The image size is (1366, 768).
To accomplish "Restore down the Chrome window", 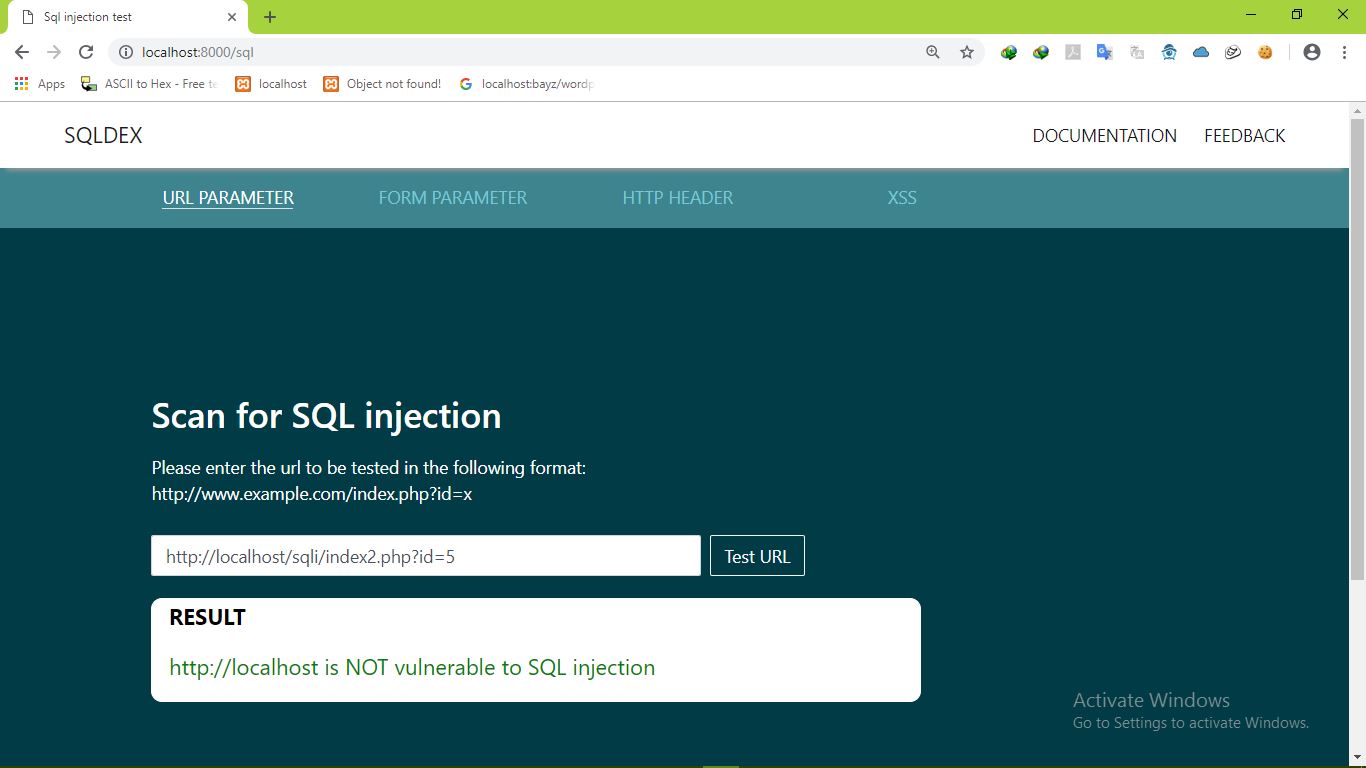I will [1297, 14].
